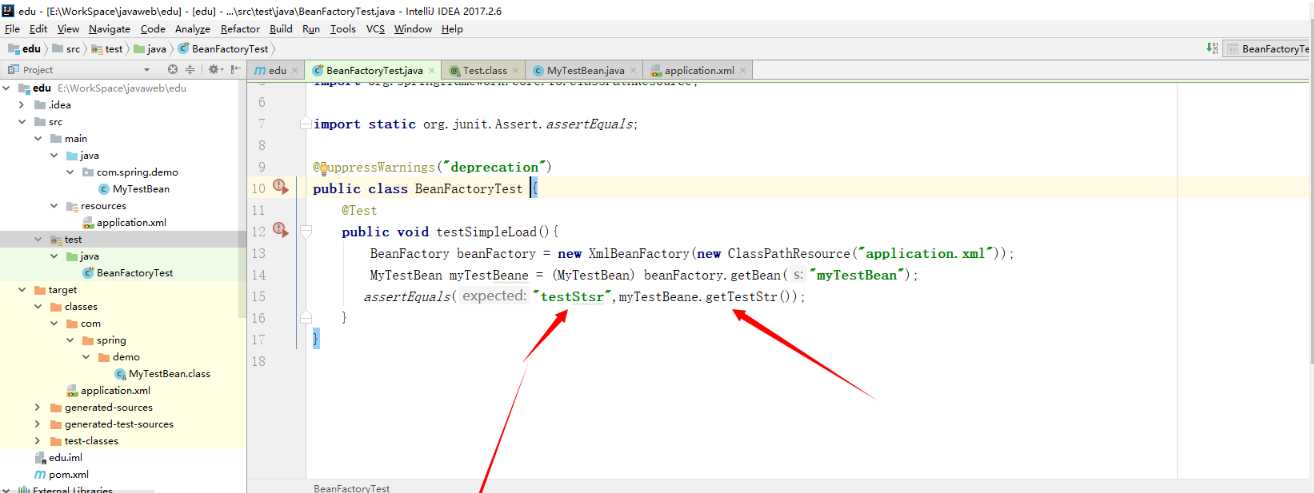Click the BeanFactoryTest breadcrumb below the editor
The image size is (1314, 493).
pyautogui.click(x=351, y=488)
